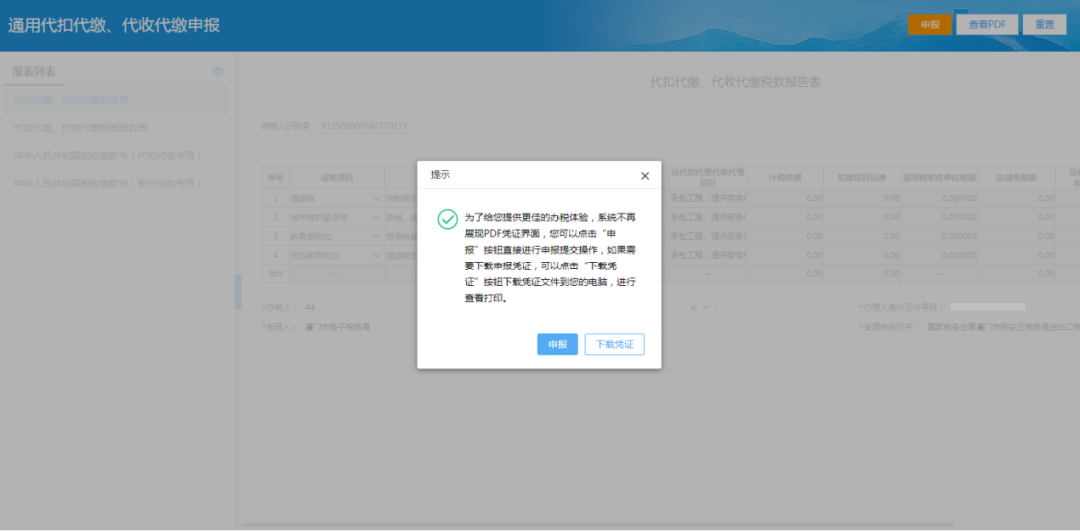Click the 计税依据 column header
Image resolution: width=1080 pixels, height=531 pixels.
click(785, 178)
